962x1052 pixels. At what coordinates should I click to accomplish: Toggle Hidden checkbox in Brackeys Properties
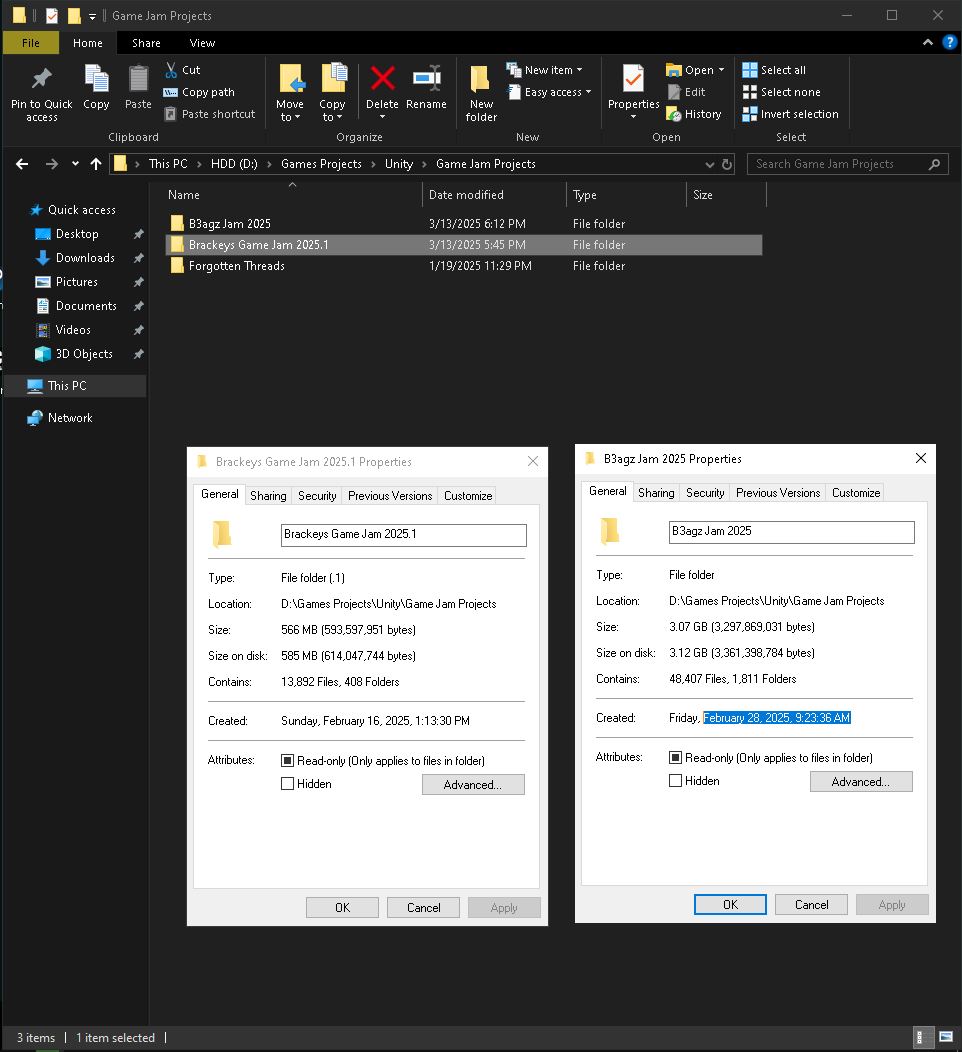[x=287, y=784]
